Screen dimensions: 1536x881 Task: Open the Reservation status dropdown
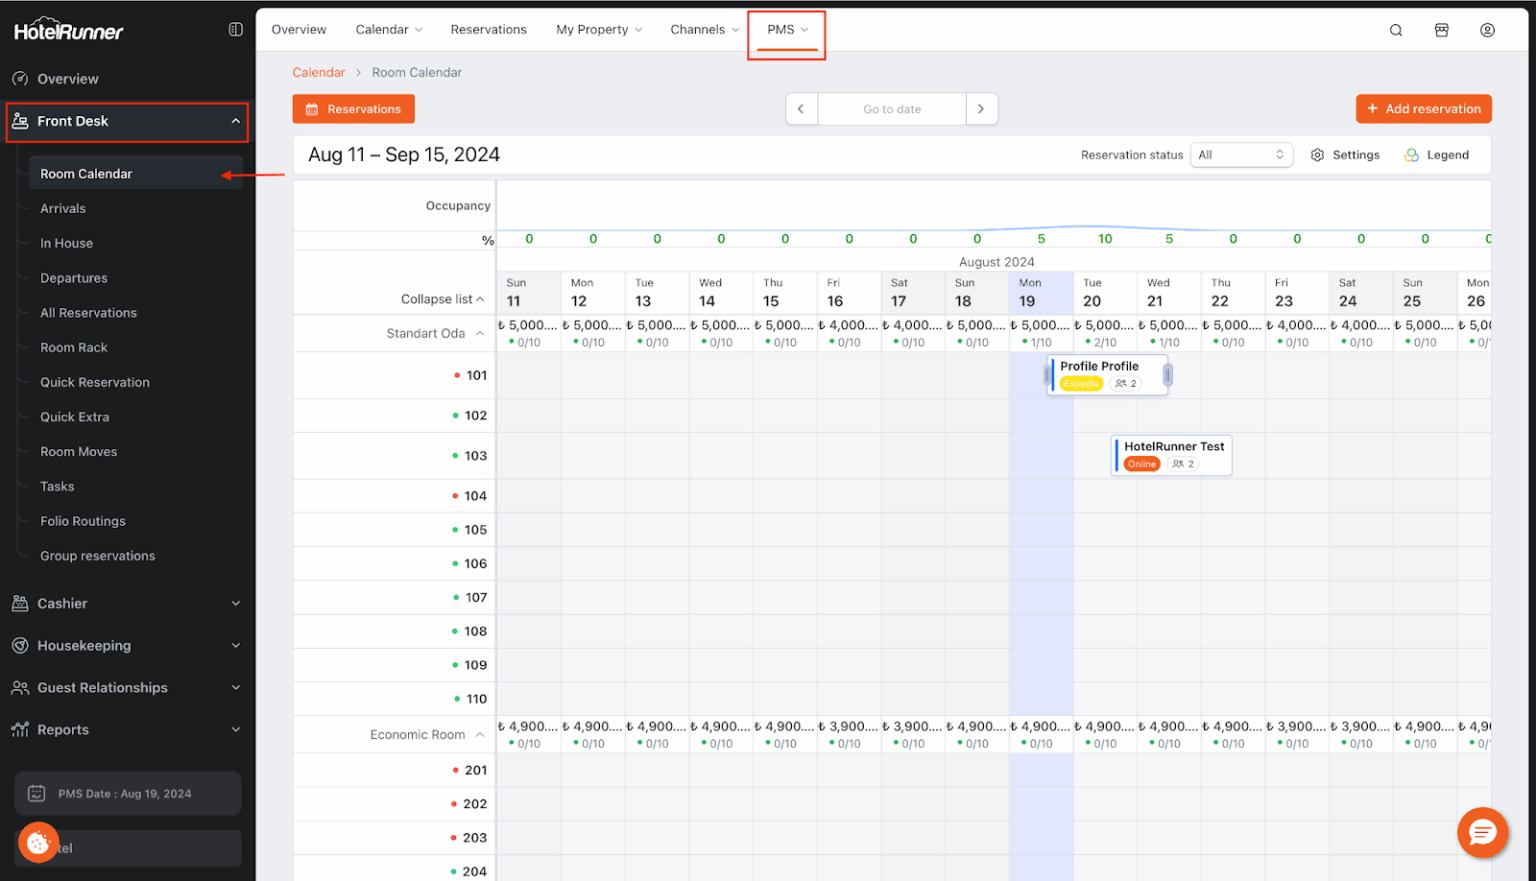[1241, 154]
